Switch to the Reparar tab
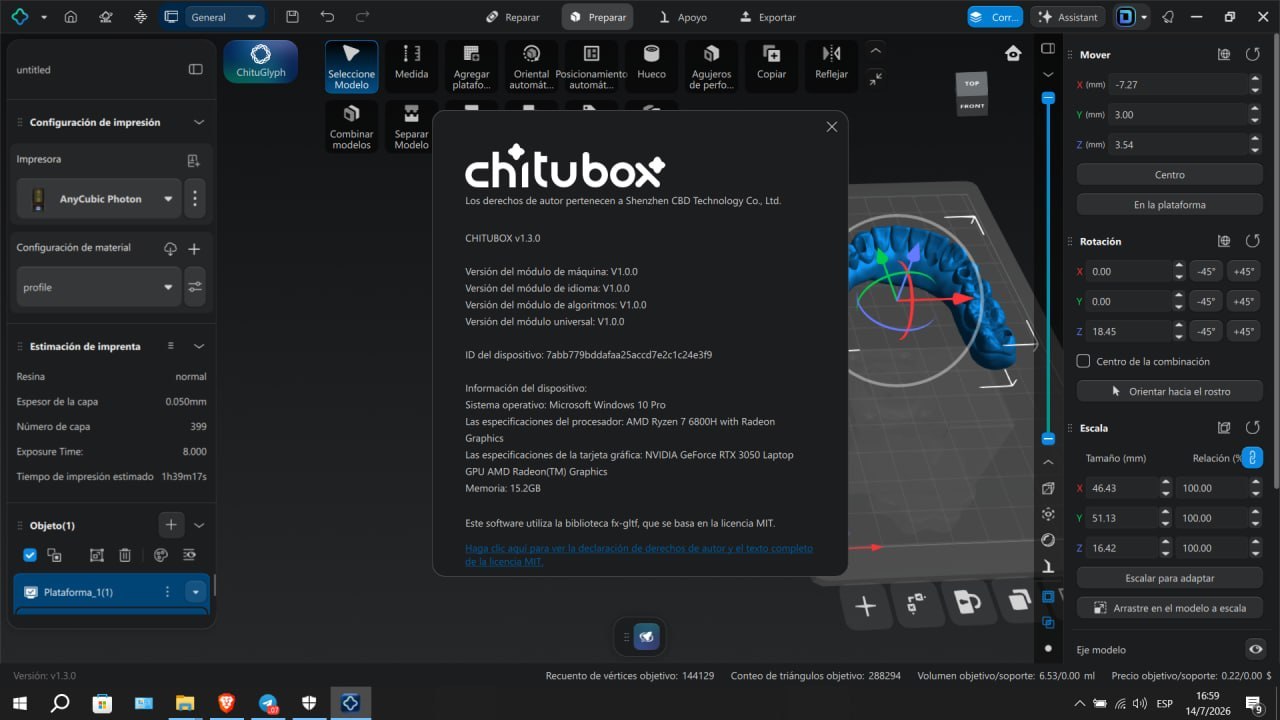 pos(512,17)
